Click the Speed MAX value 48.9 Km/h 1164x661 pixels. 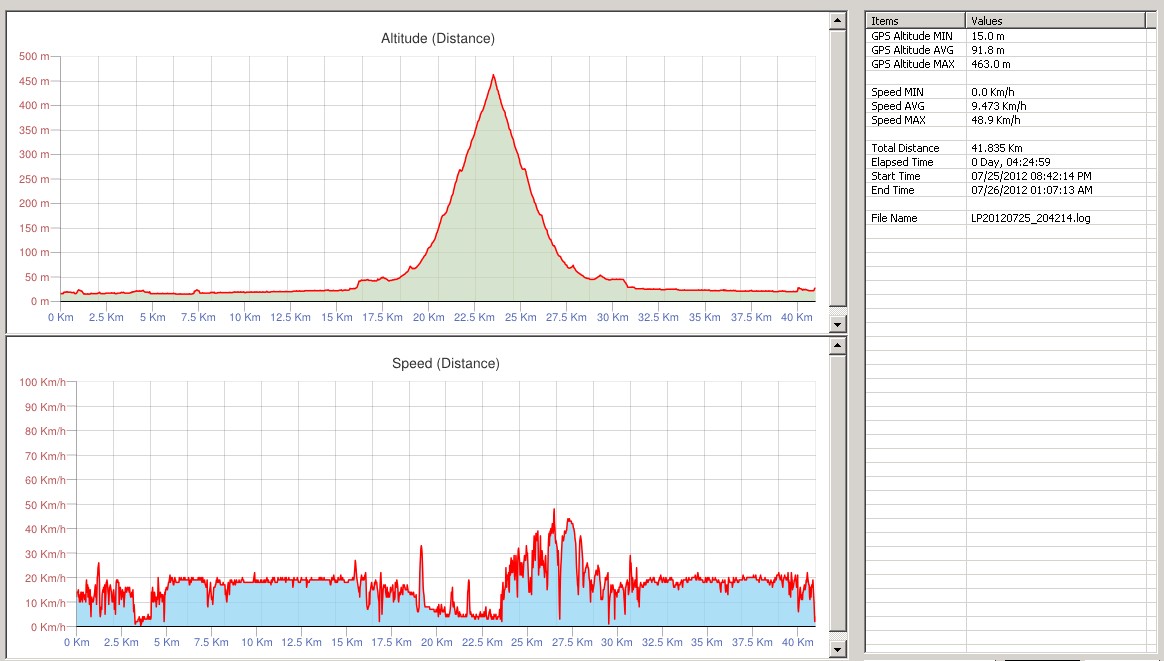pos(996,120)
